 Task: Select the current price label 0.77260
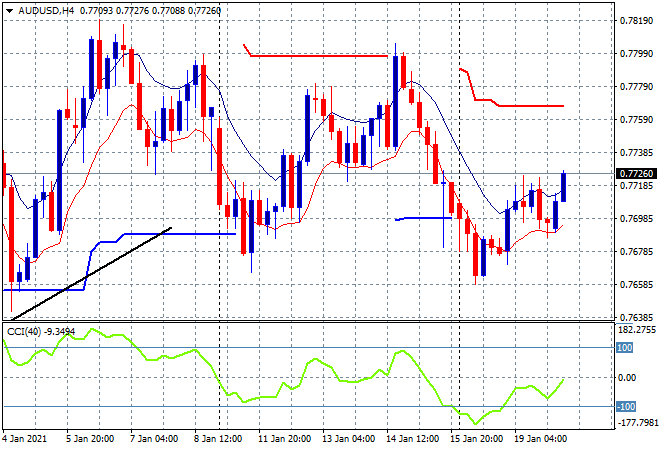(636, 173)
